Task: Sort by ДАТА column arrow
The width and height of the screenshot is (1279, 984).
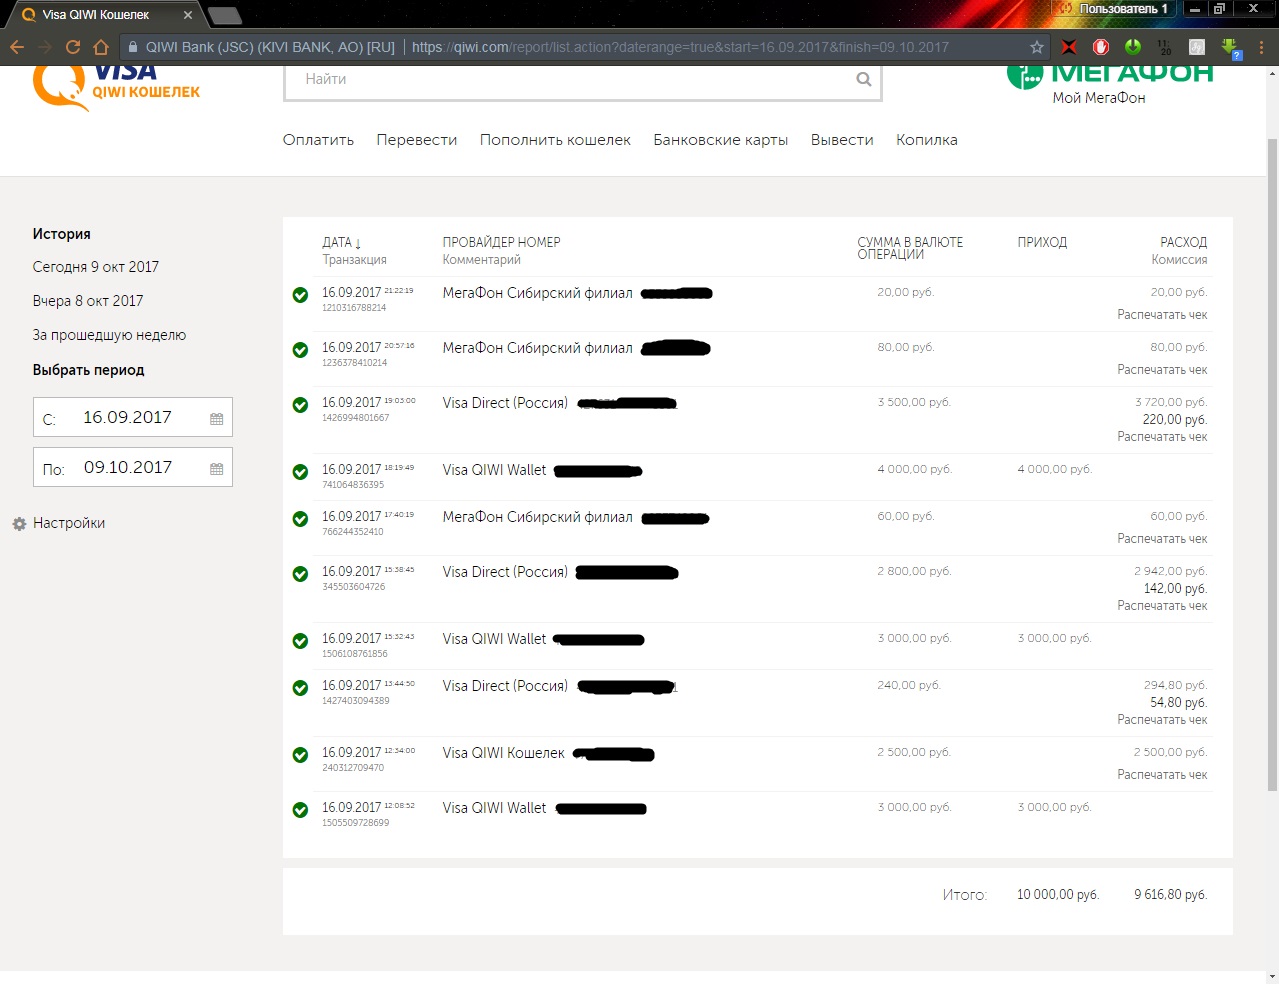Action: click(x=358, y=243)
